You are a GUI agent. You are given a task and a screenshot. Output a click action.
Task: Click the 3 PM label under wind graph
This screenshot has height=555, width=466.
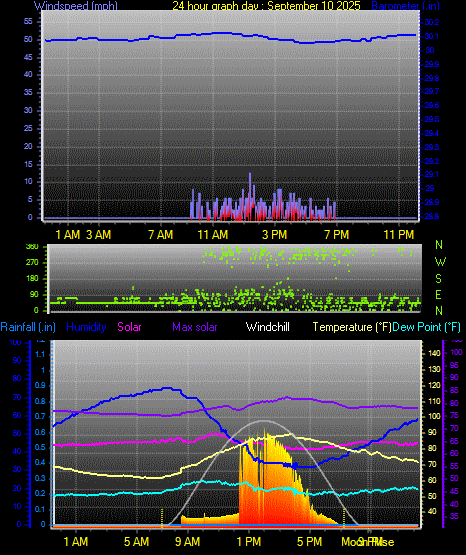[x=275, y=235]
